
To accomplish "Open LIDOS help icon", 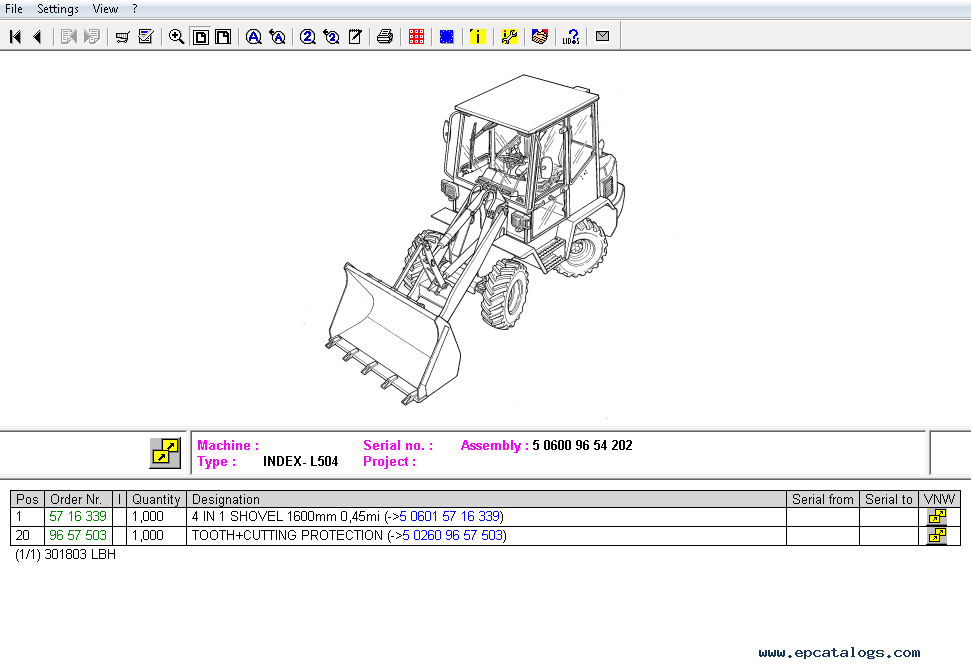I will pos(571,37).
